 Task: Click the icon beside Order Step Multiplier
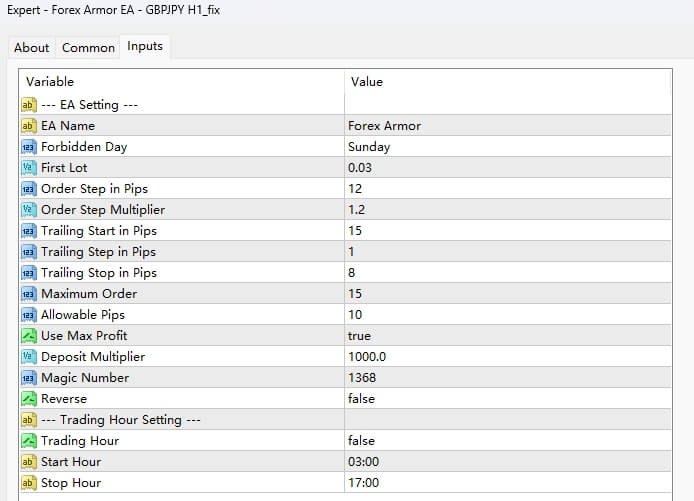(x=28, y=210)
